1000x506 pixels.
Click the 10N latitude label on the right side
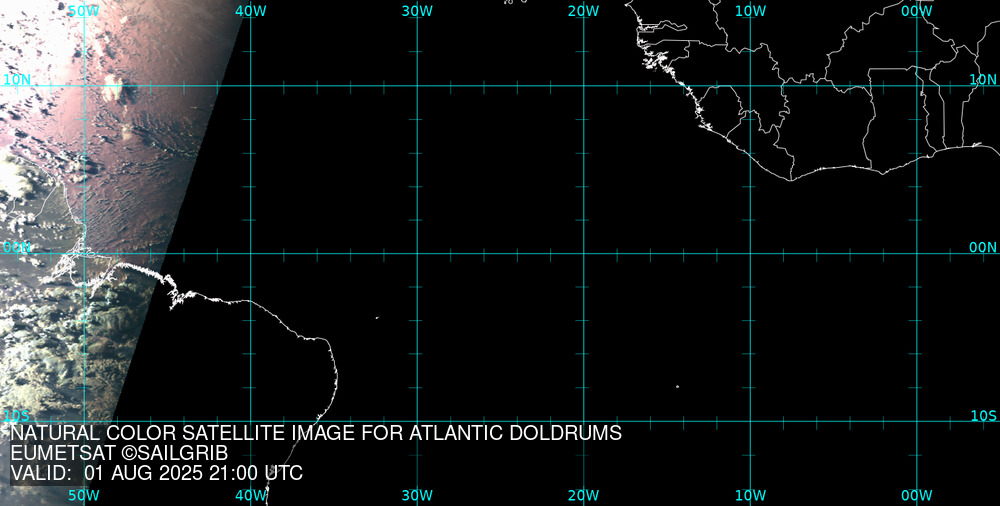pyautogui.click(x=983, y=80)
